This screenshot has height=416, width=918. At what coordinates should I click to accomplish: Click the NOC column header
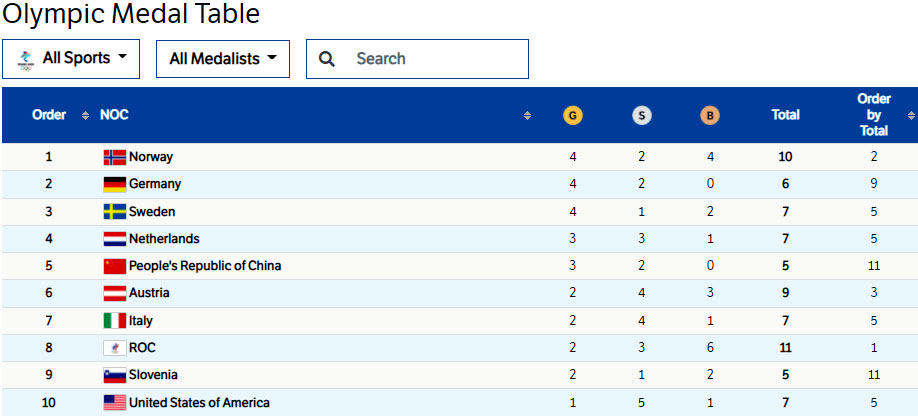coord(114,115)
